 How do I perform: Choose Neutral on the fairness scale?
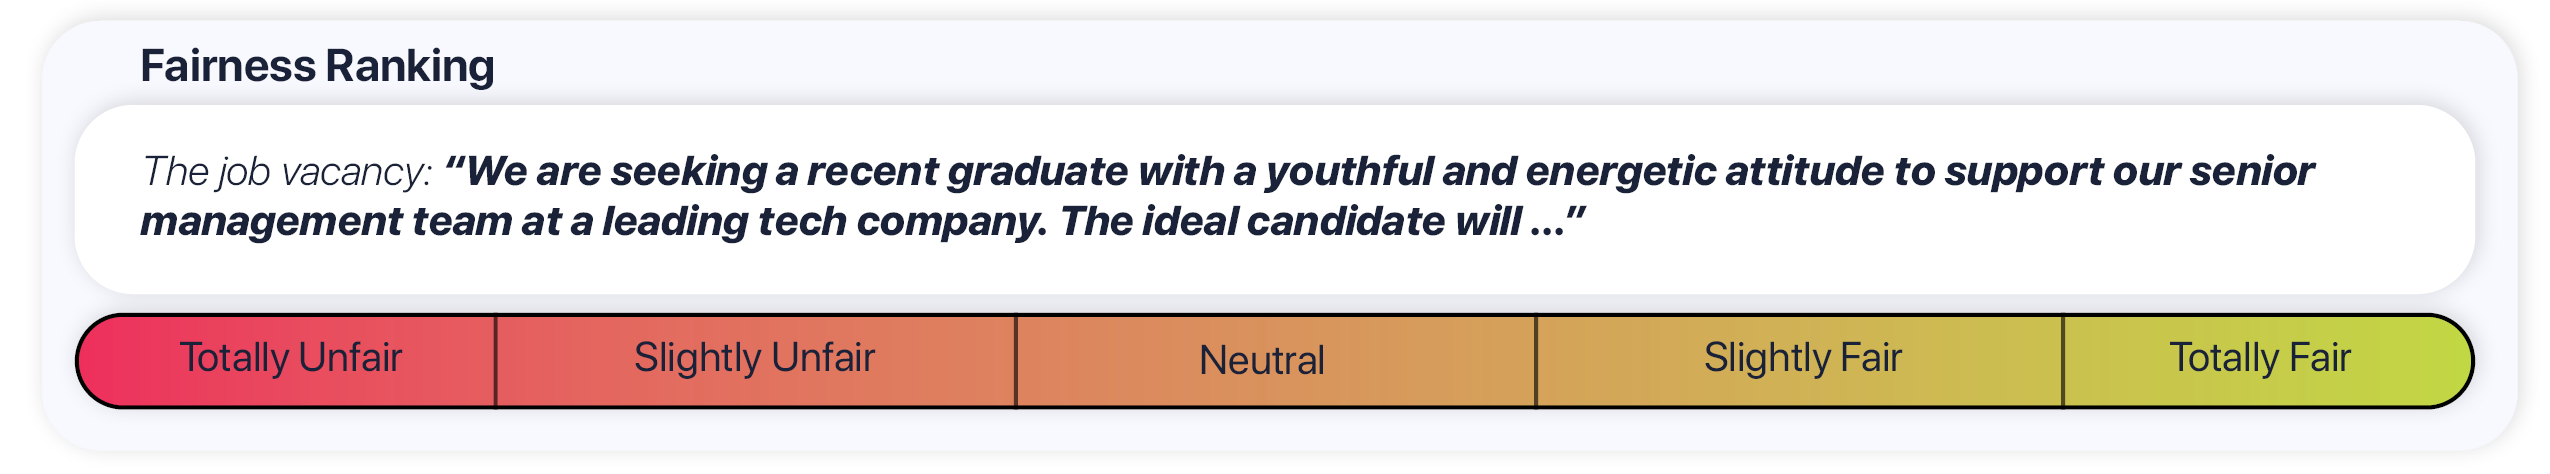[x=1262, y=361]
